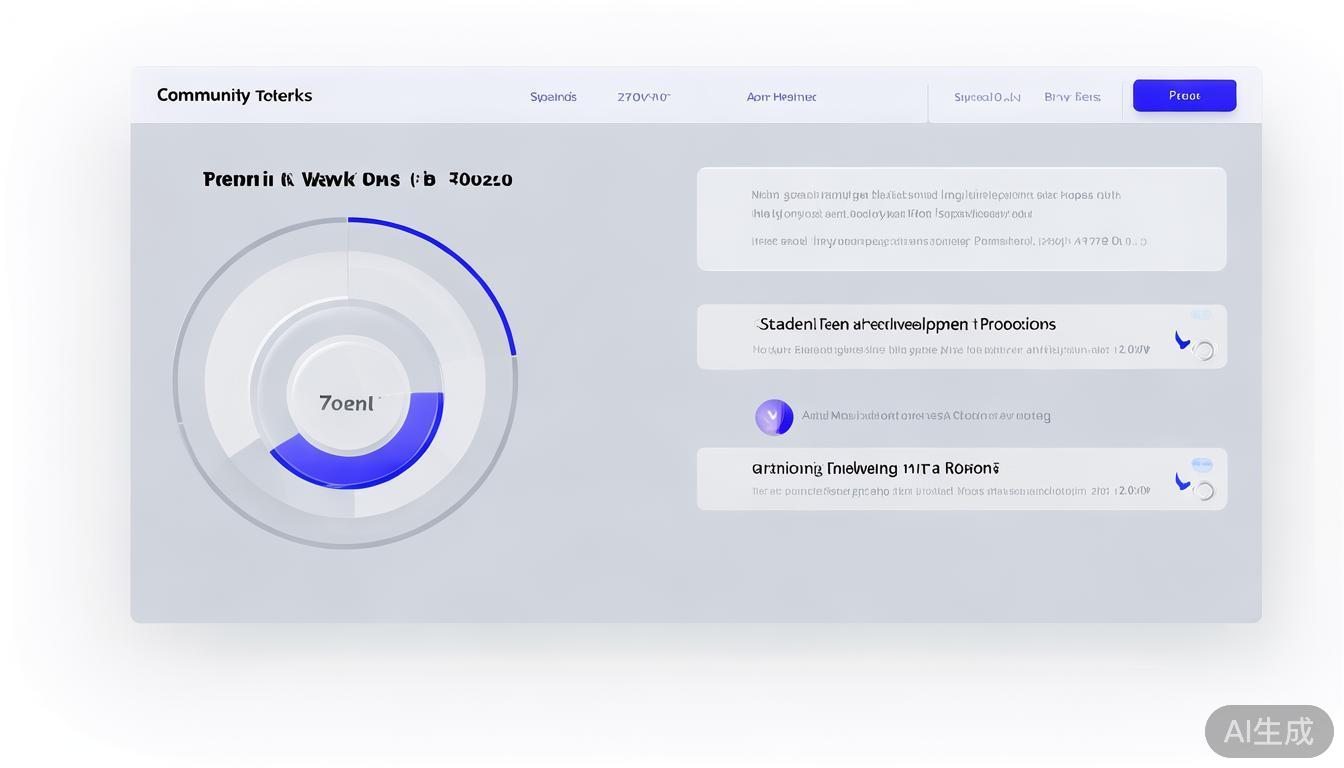Click light blue pill badge in Grtnioing card

pyautogui.click(x=1202, y=465)
